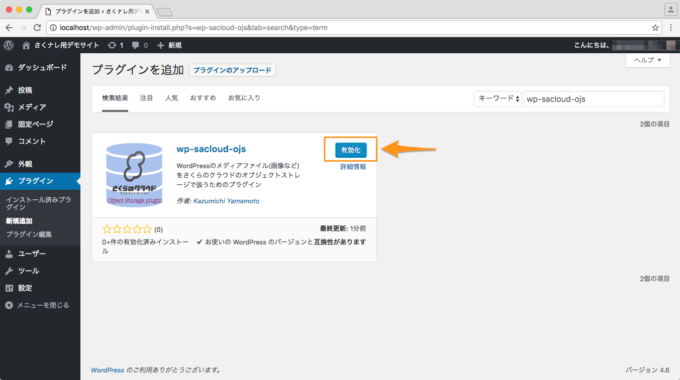Focus the plugin search field wp-sacloud-ojs
The height and width of the screenshot is (380, 680).
pyautogui.click(x=594, y=99)
